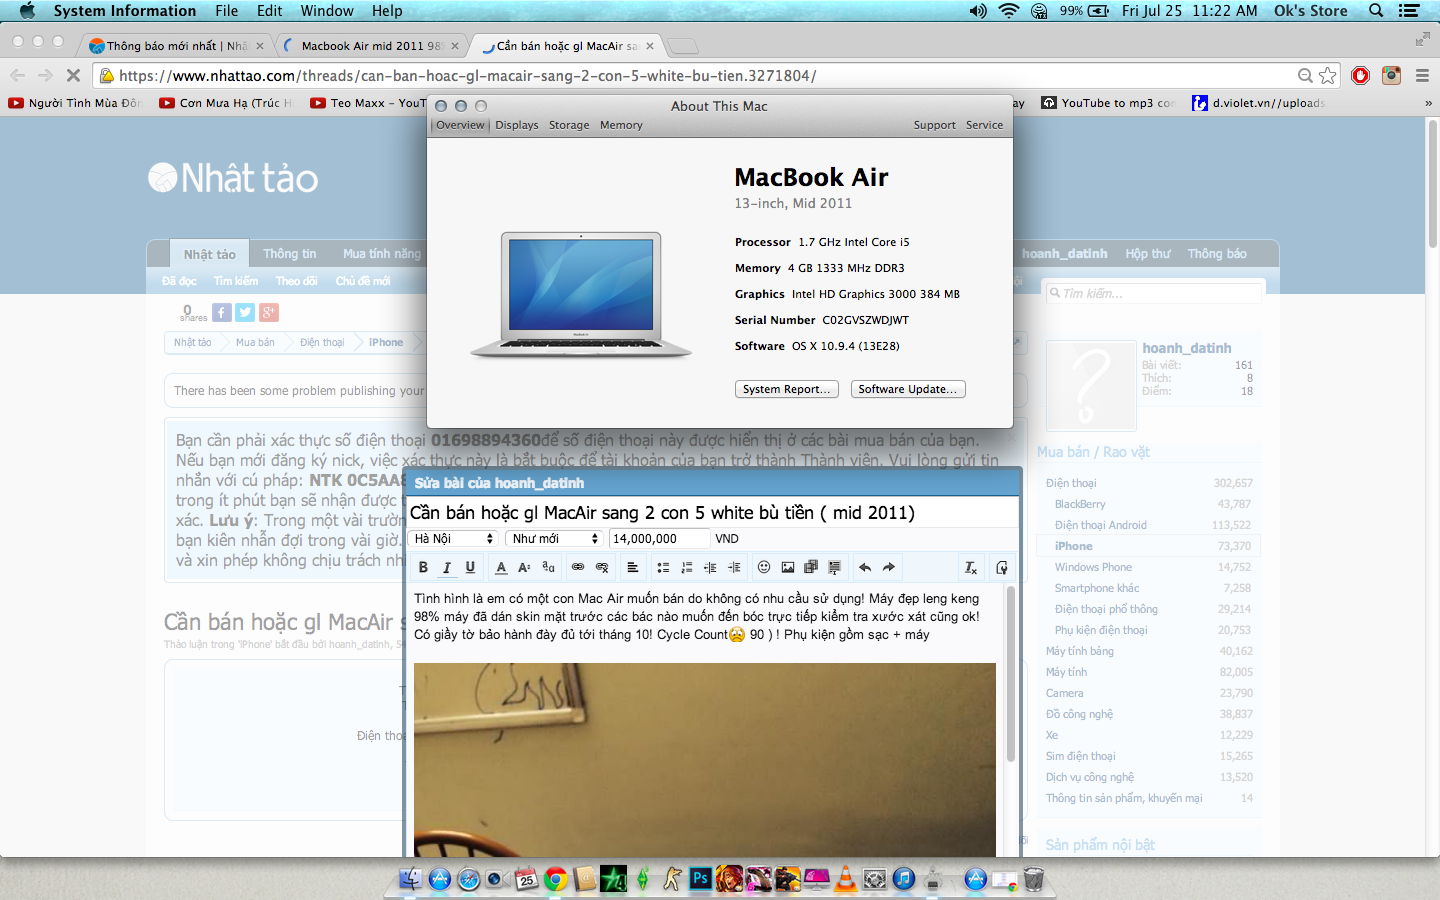Open Windows Phone category in sidebar
This screenshot has height=900, width=1440.
pos(1093,567)
